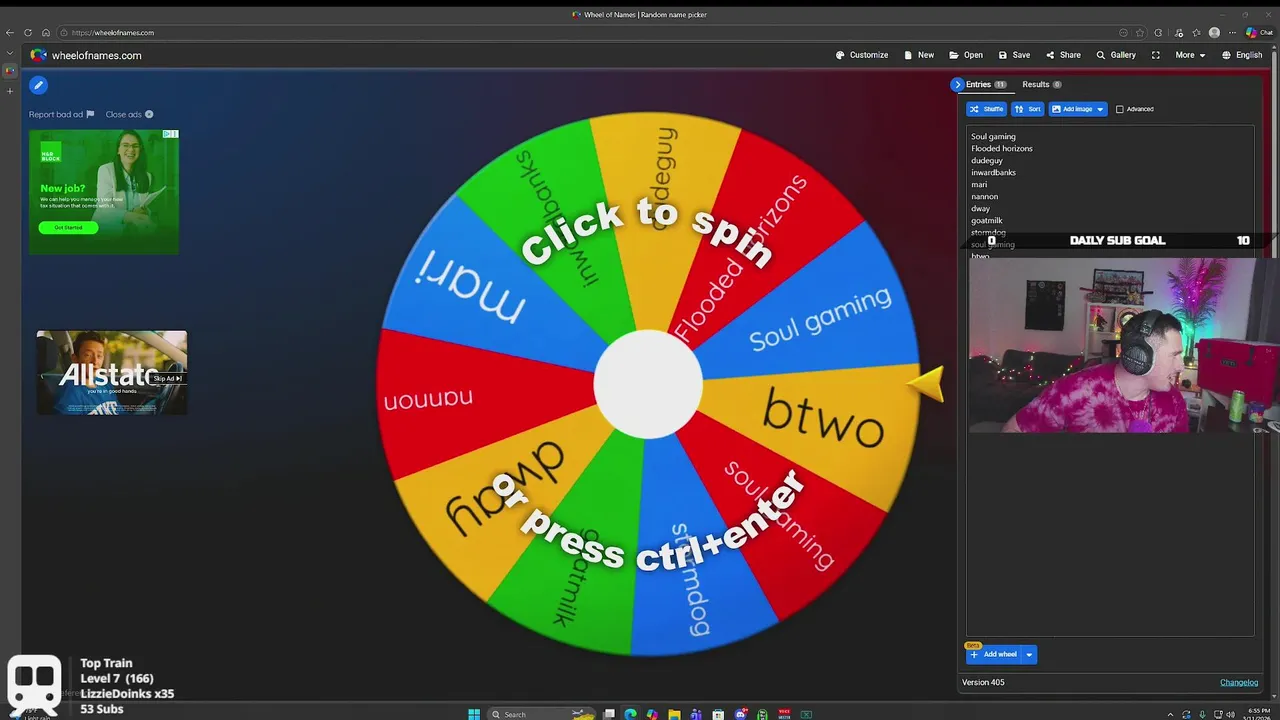Click 'Soul gaming' first entry line
This screenshot has height=720, width=1280.
coord(993,137)
